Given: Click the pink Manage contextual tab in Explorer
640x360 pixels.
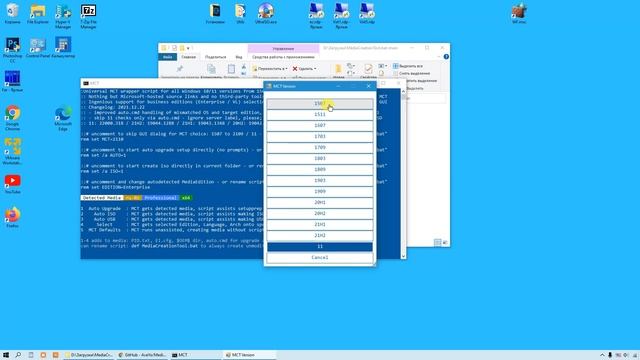Looking at the screenshot, I should click(x=283, y=49).
